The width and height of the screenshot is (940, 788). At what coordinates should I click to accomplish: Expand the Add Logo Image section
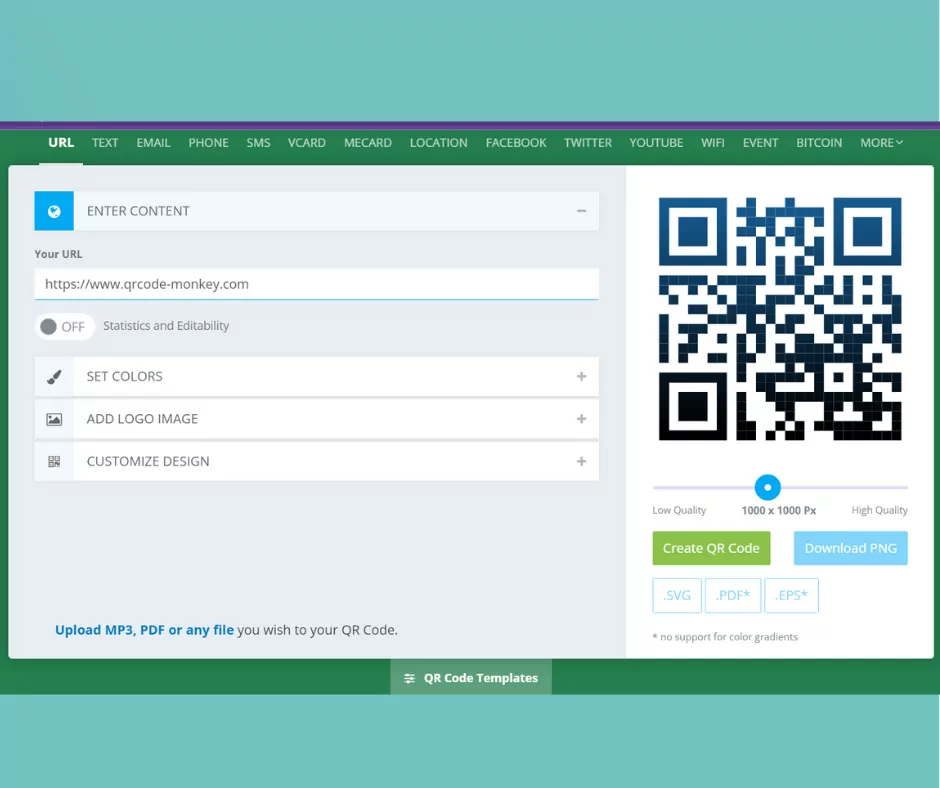pyautogui.click(x=582, y=419)
